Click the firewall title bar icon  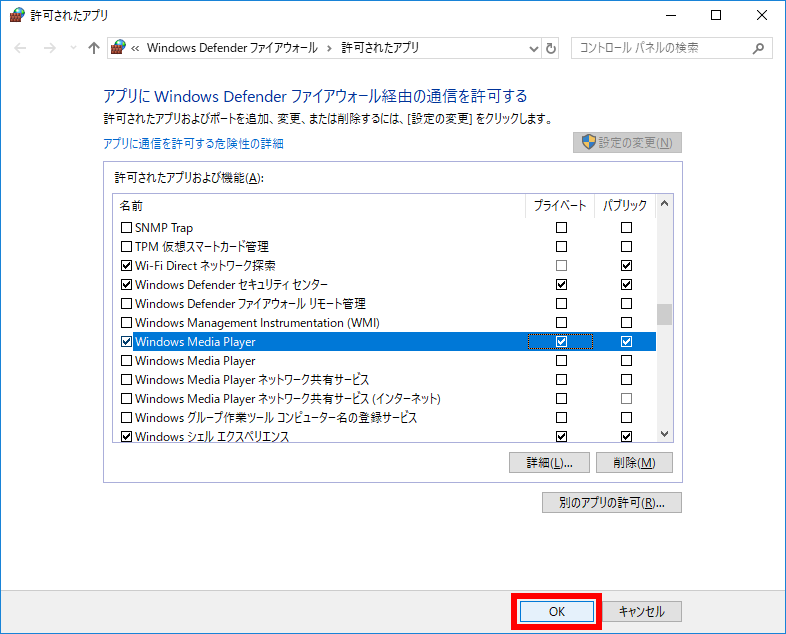17,15
